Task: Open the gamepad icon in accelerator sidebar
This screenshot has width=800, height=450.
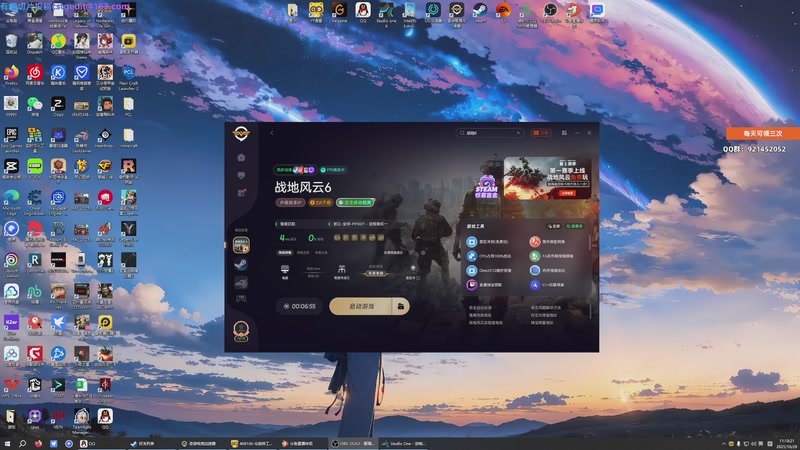Action: pos(241,298)
